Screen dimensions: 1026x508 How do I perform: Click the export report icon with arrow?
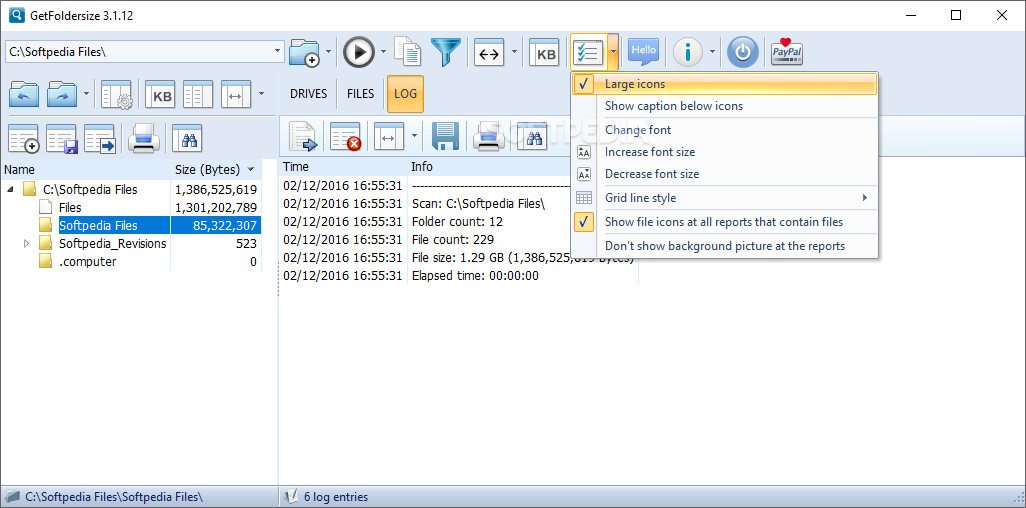pos(100,139)
